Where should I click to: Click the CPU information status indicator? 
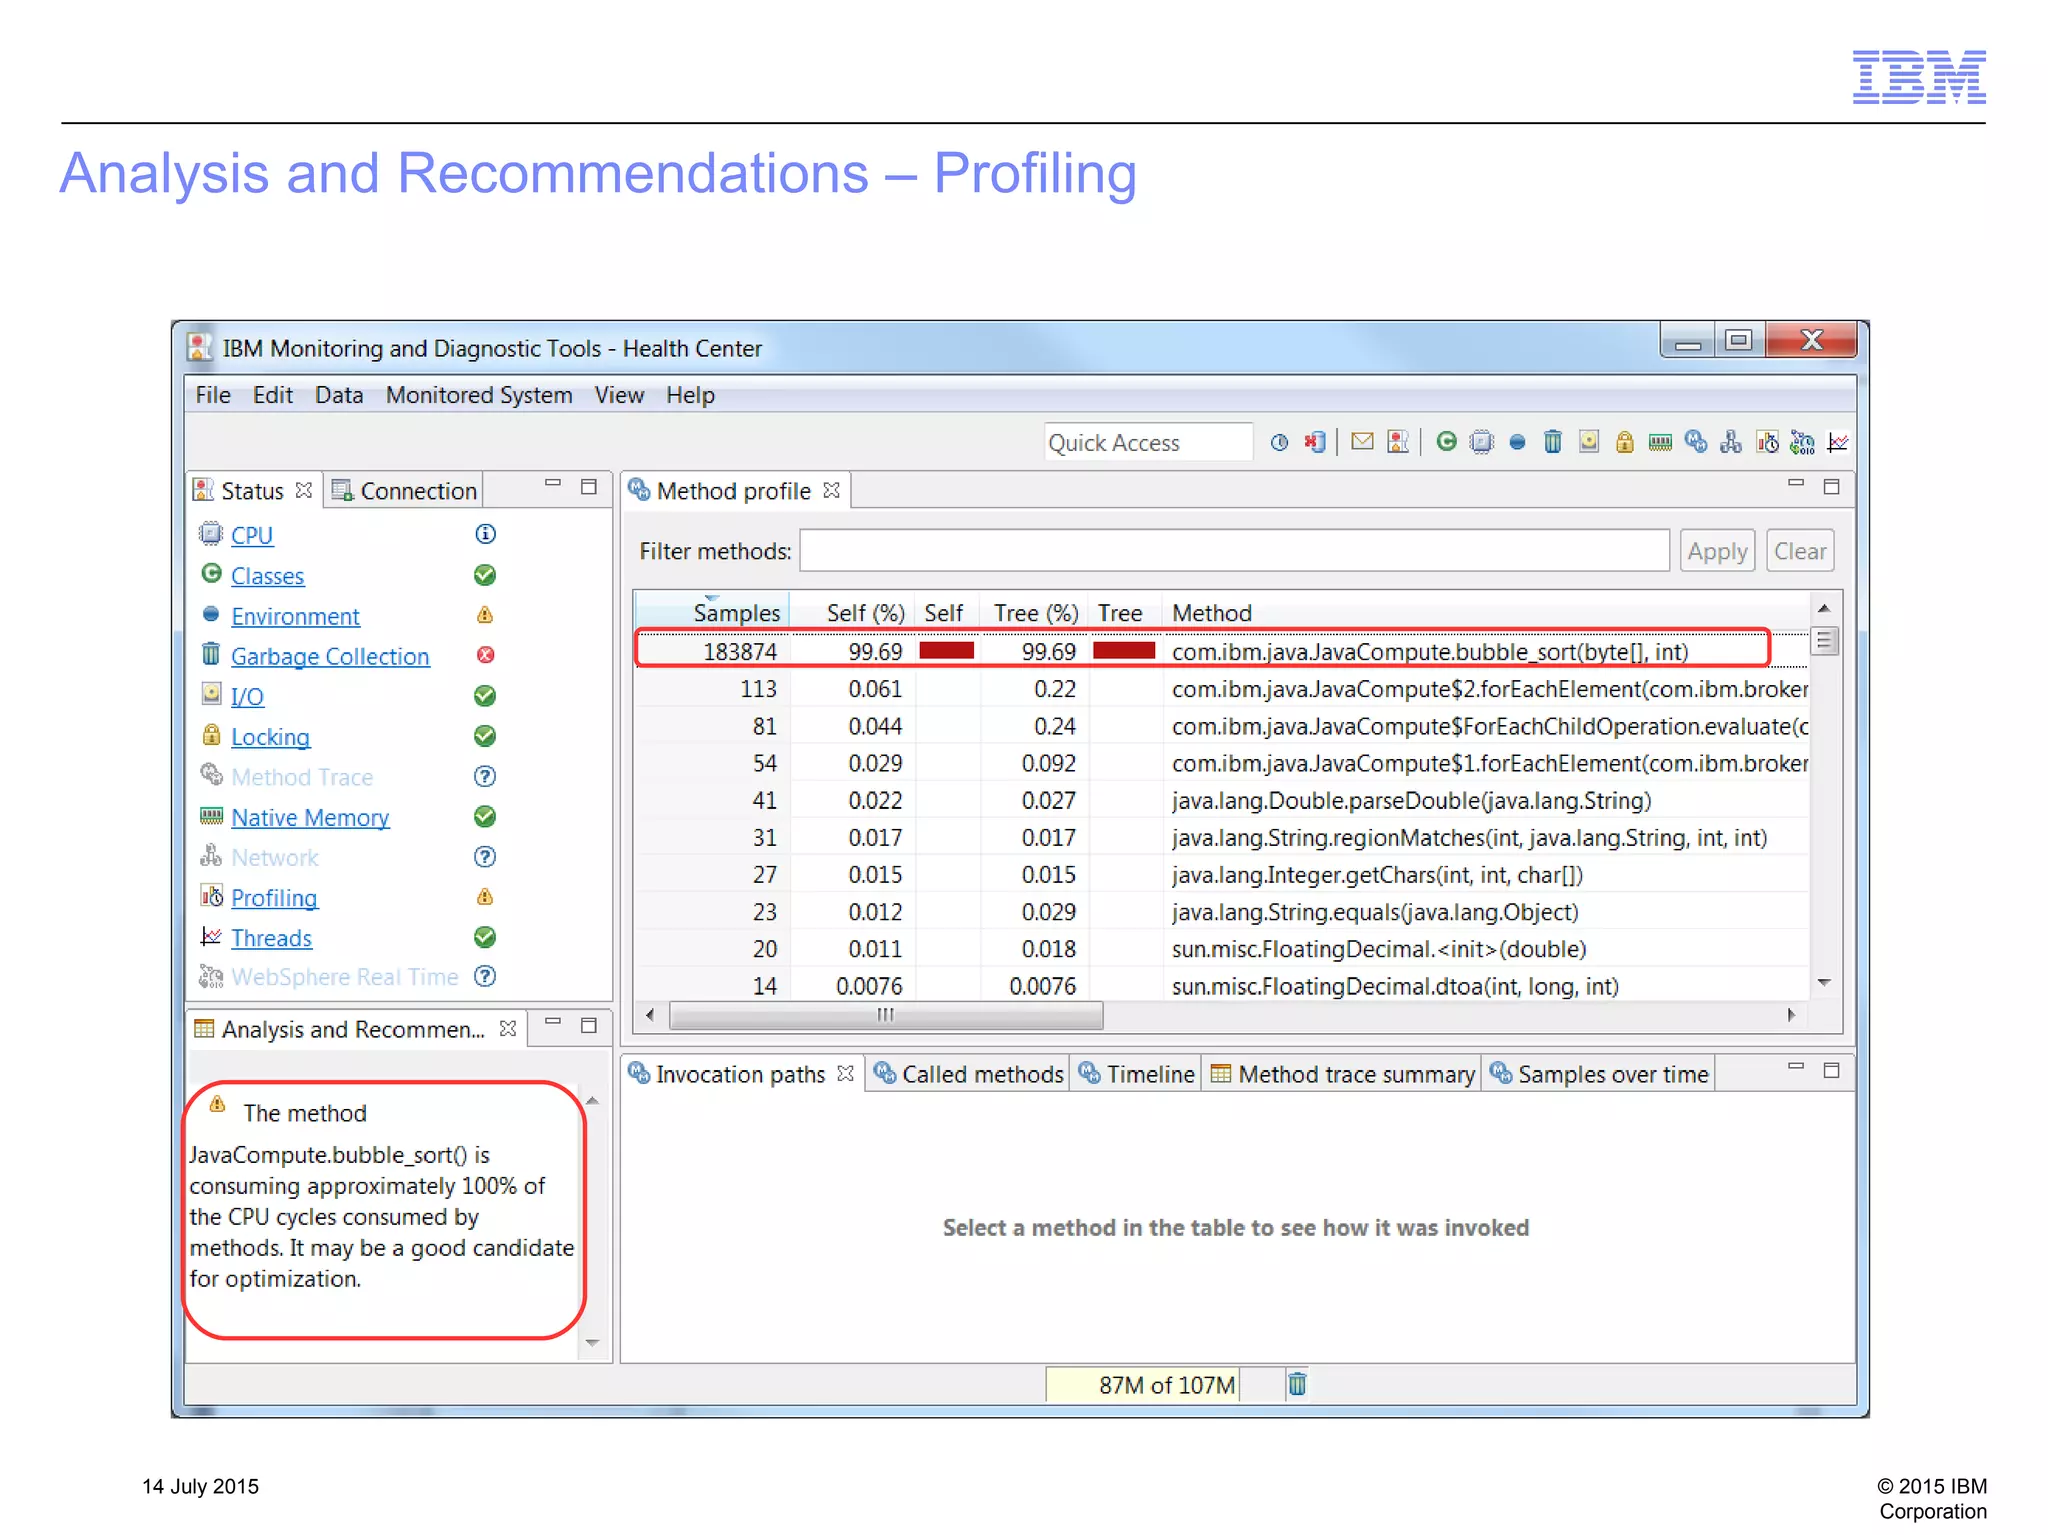pos(485,534)
